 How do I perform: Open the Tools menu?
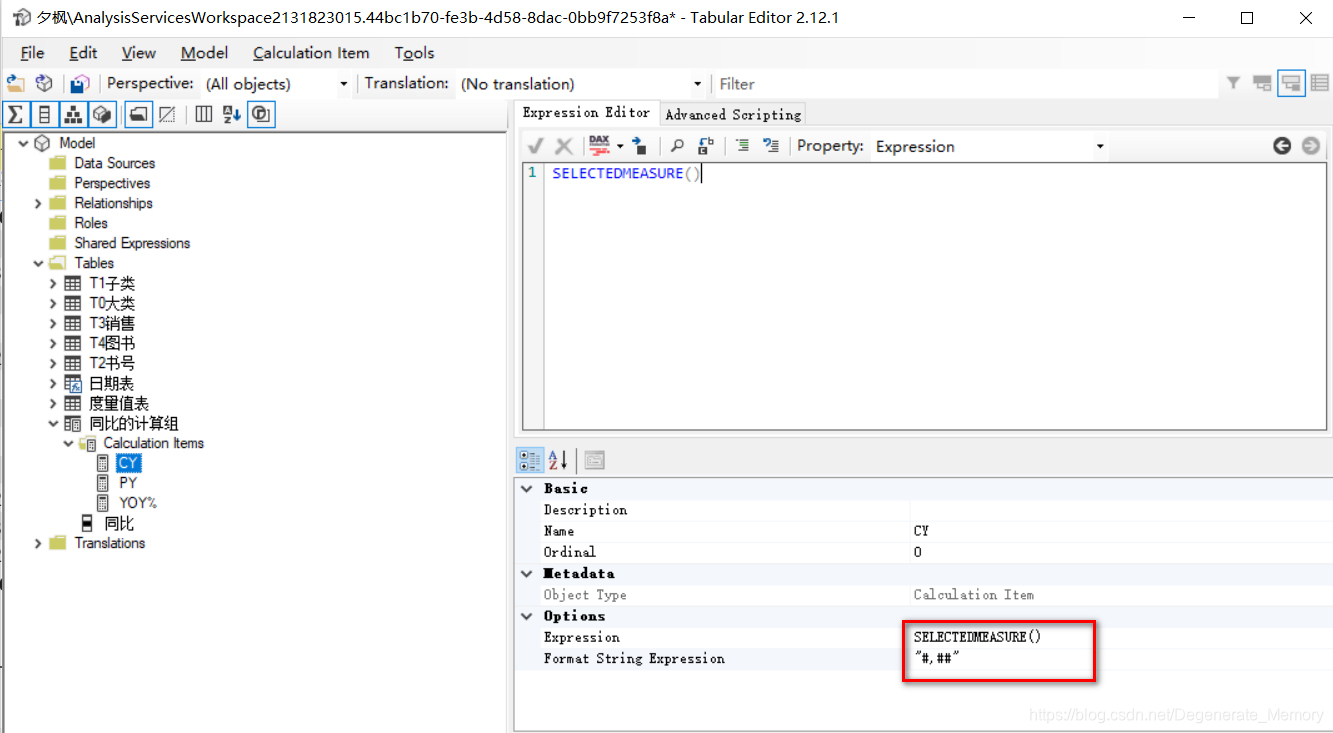pos(414,53)
